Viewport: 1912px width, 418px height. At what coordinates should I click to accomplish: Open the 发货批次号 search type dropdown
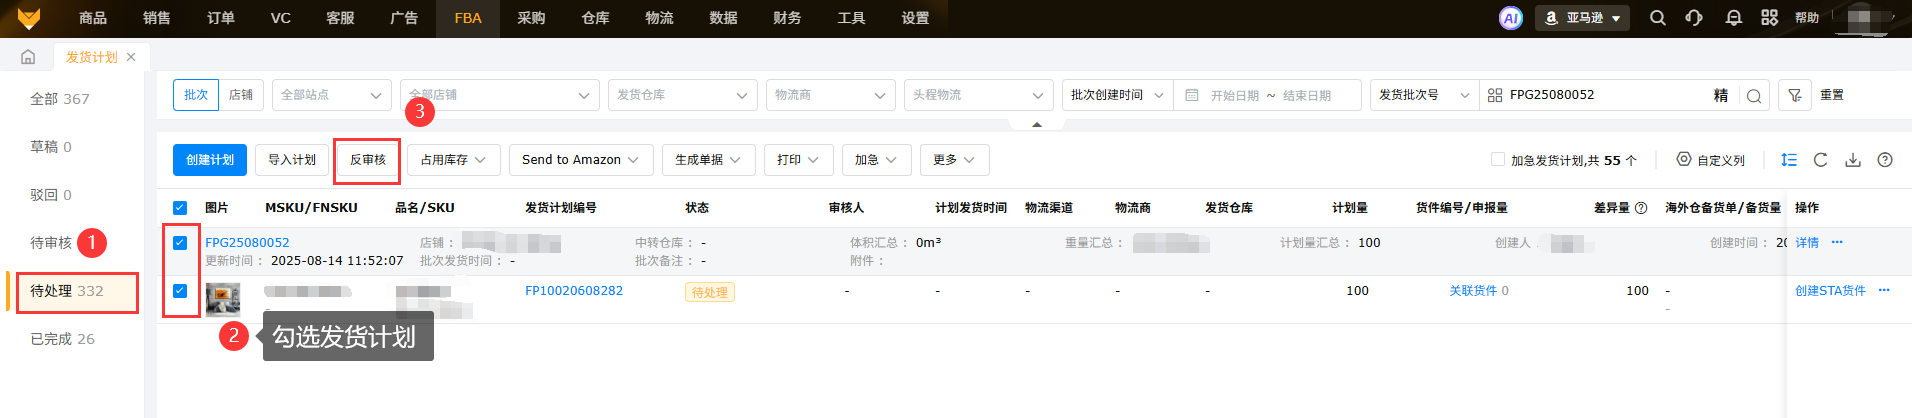pyautogui.click(x=1424, y=95)
